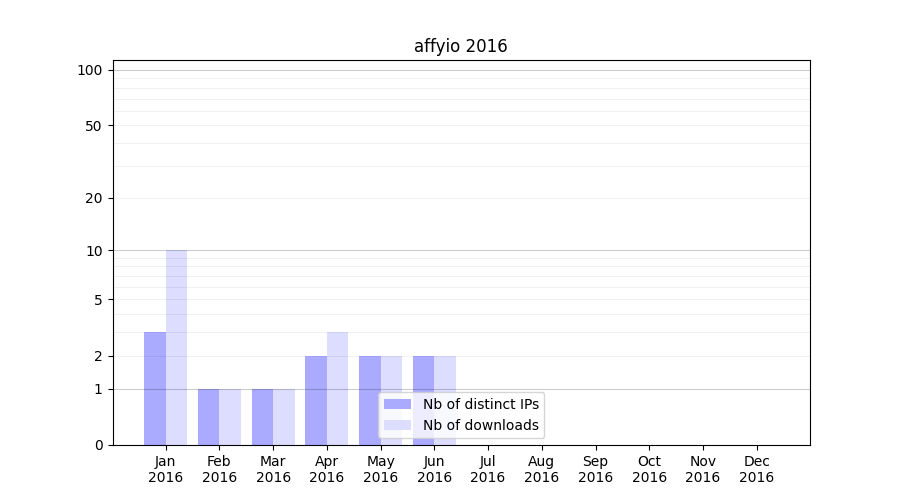Screen dimensions: 900x500
Task: Select the February distinct IPs bar
Action: coord(208,417)
